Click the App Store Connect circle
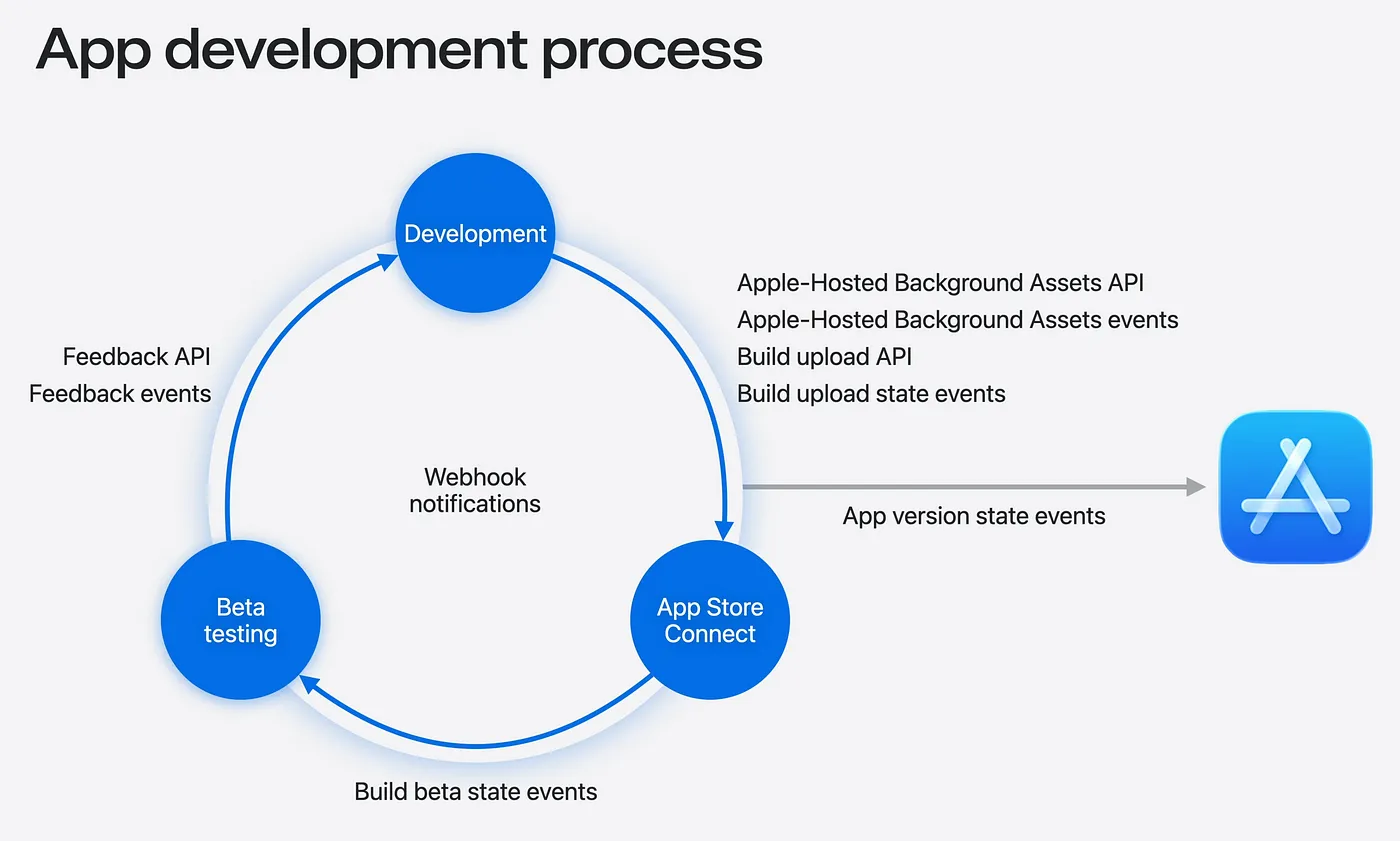1400x841 pixels. tap(710, 620)
